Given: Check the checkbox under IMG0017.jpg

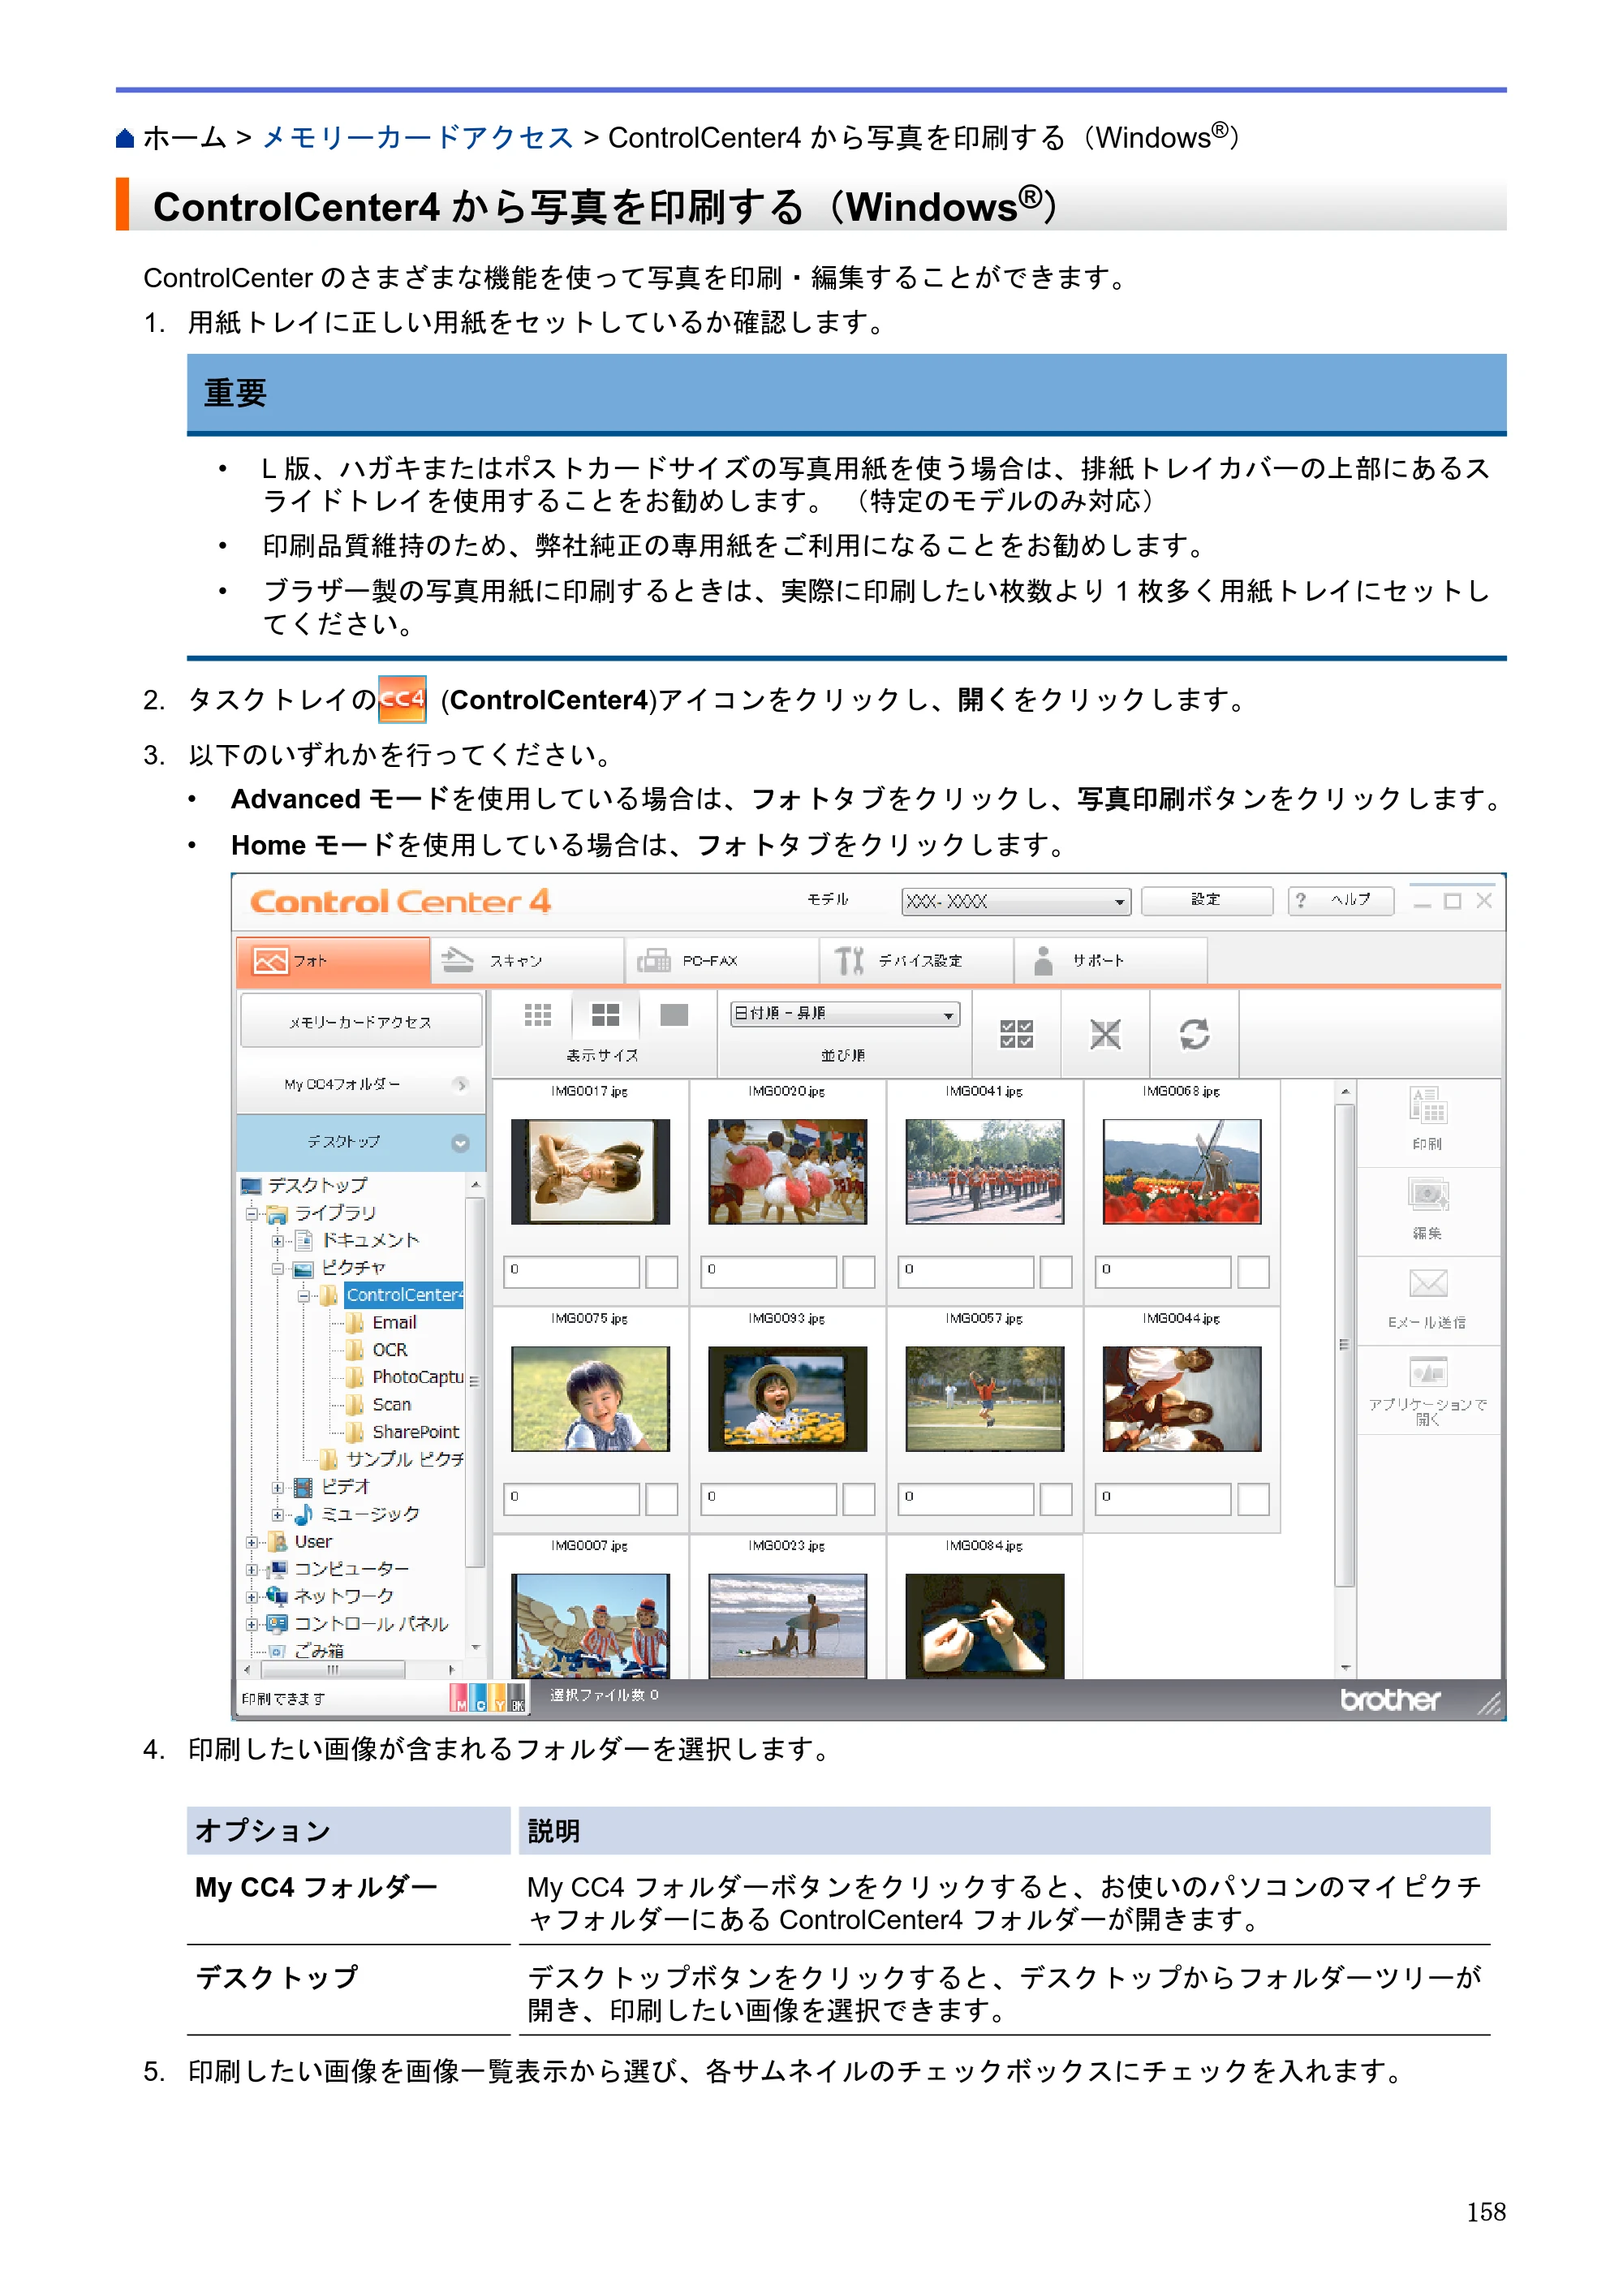Looking at the screenshot, I should click(x=661, y=1272).
